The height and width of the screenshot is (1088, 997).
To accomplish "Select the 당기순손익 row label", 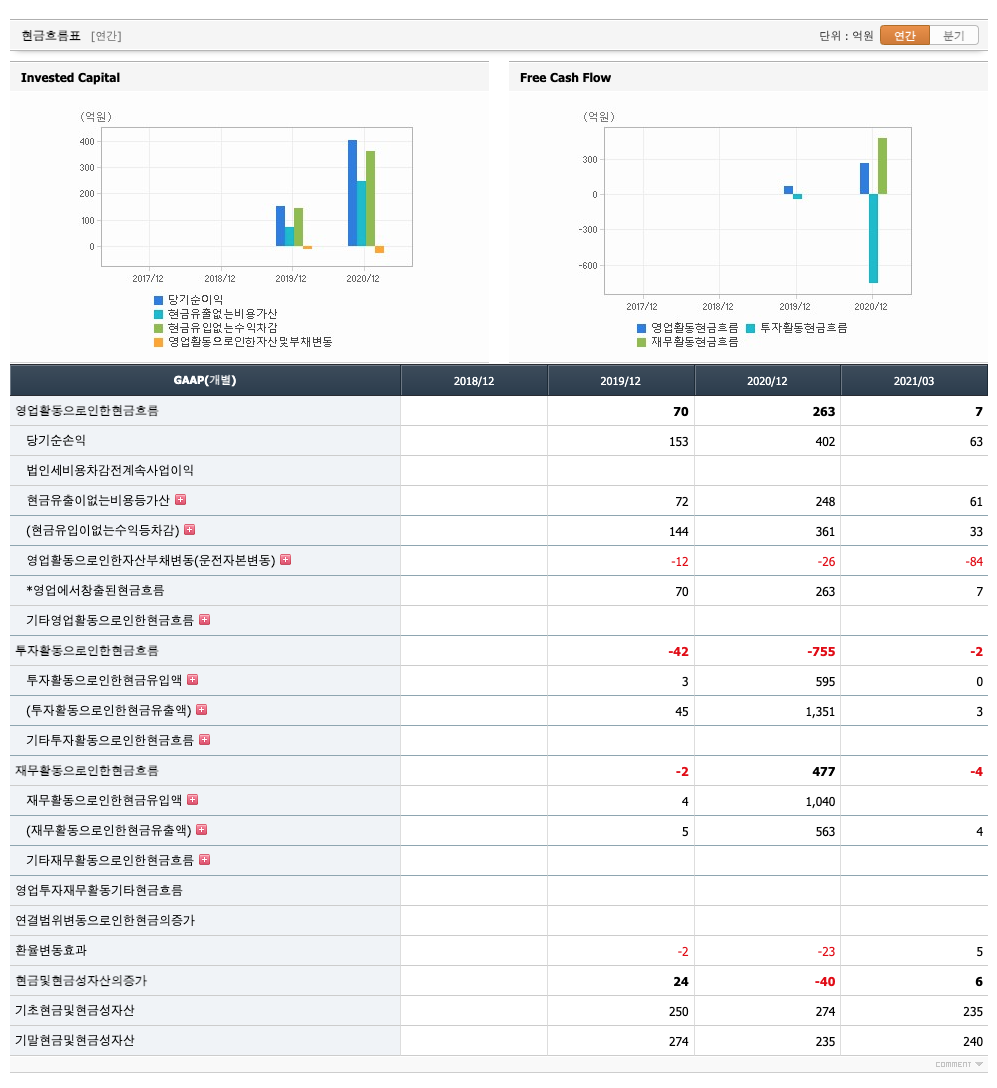I will [56, 440].
